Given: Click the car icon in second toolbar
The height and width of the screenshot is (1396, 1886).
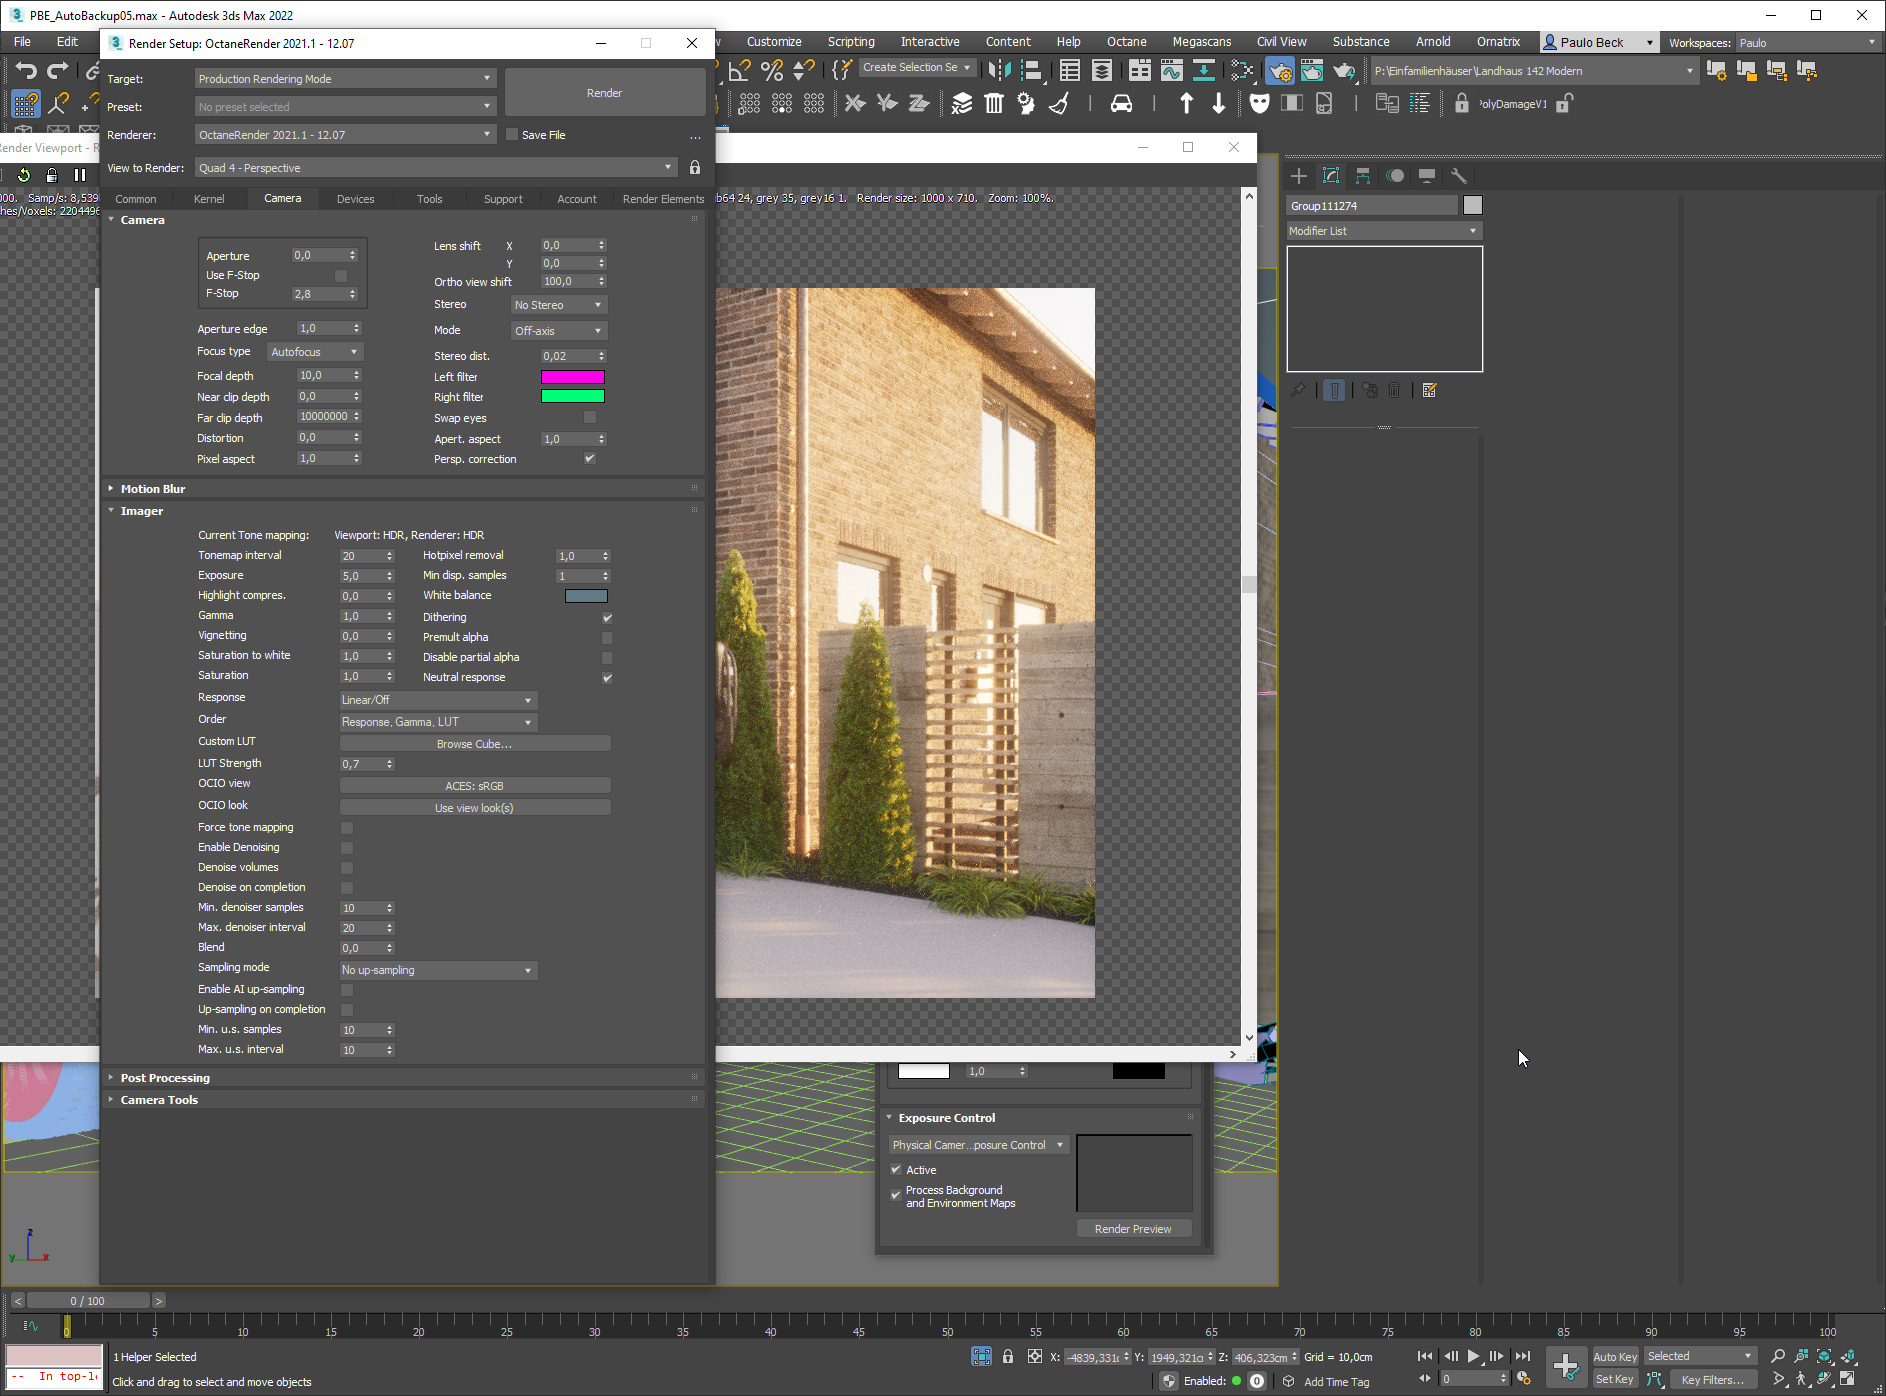Looking at the screenshot, I should 1122,103.
